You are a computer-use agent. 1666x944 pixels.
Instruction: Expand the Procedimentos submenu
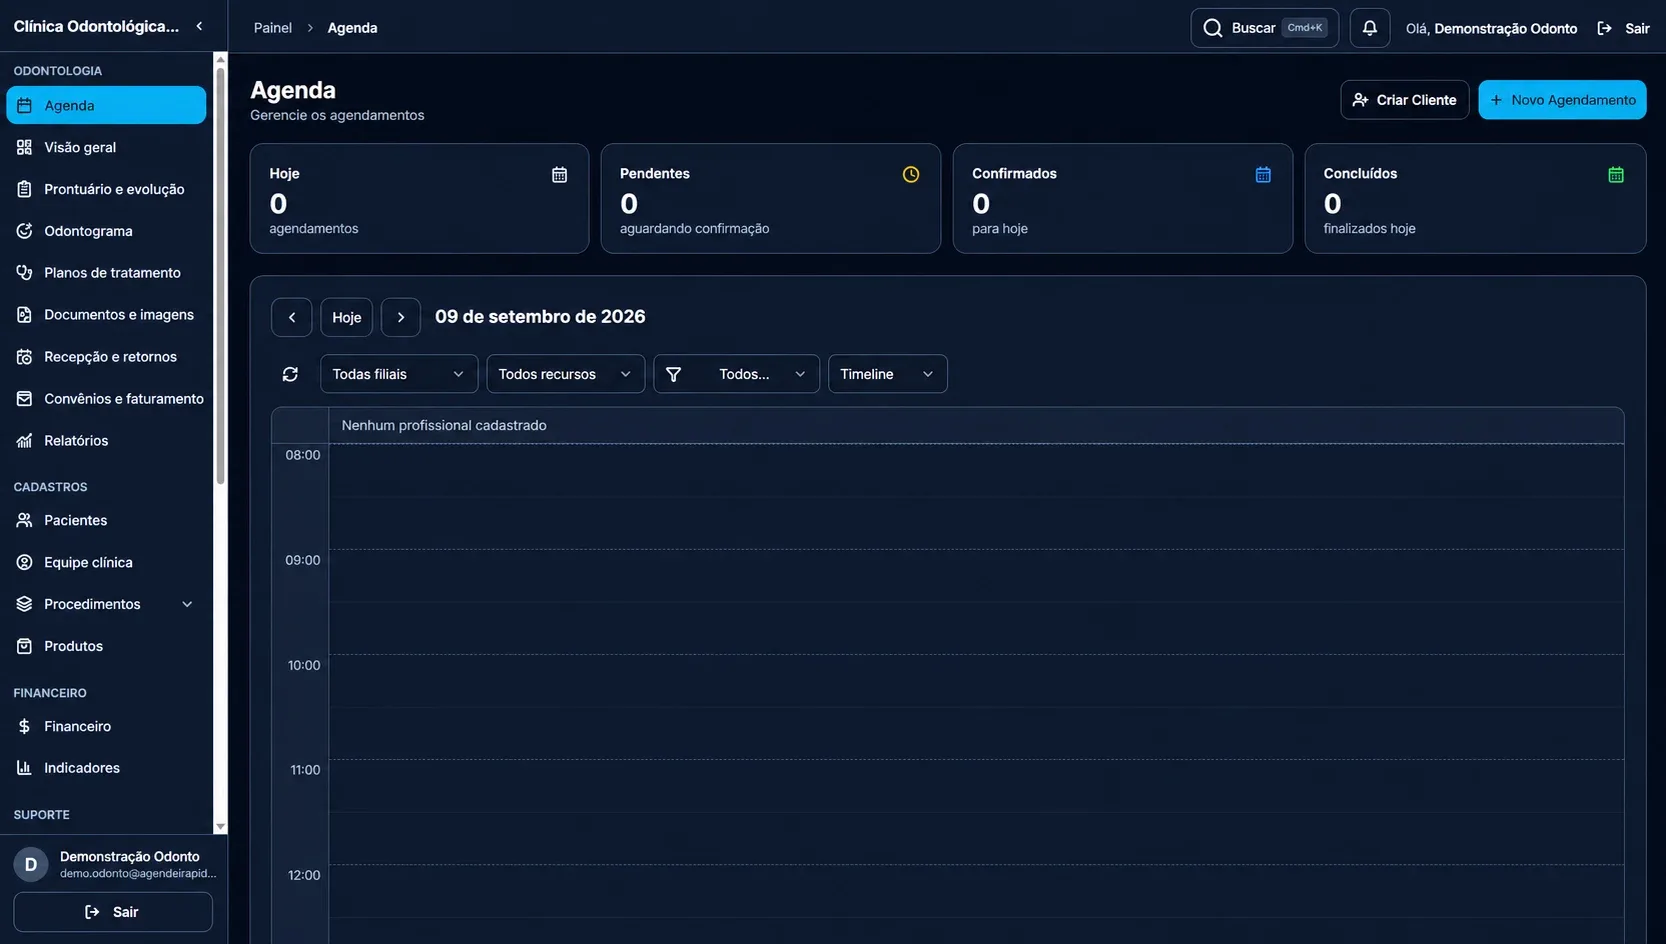[187, 605]
